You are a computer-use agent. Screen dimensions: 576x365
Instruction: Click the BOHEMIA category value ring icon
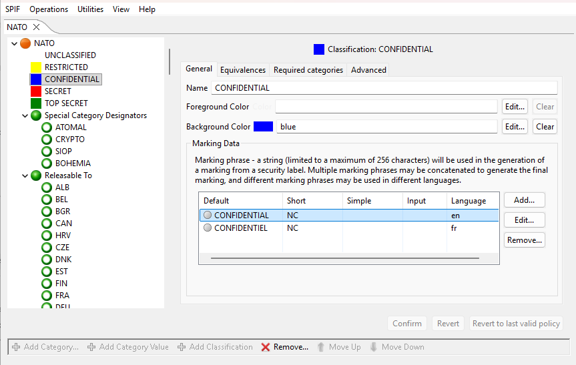(x=47, y=163)
